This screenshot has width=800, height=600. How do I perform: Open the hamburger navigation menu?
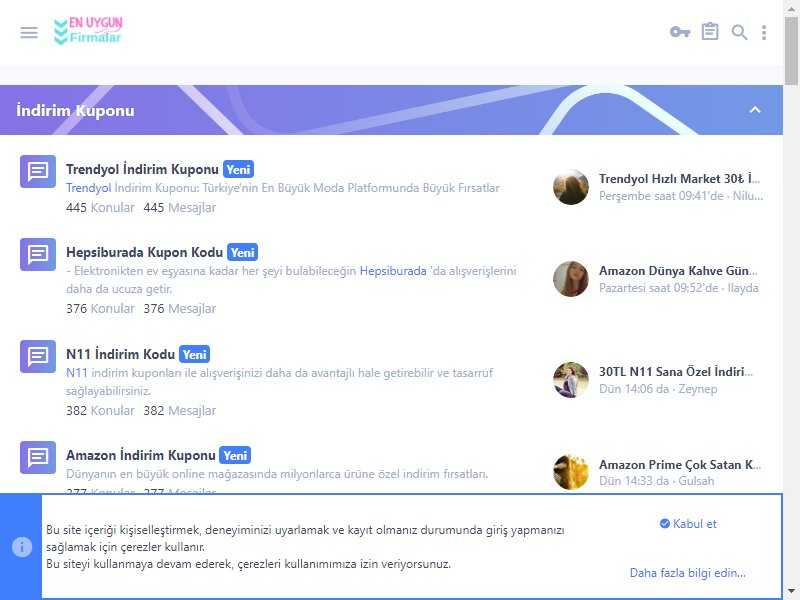click(x=29, y=33)
